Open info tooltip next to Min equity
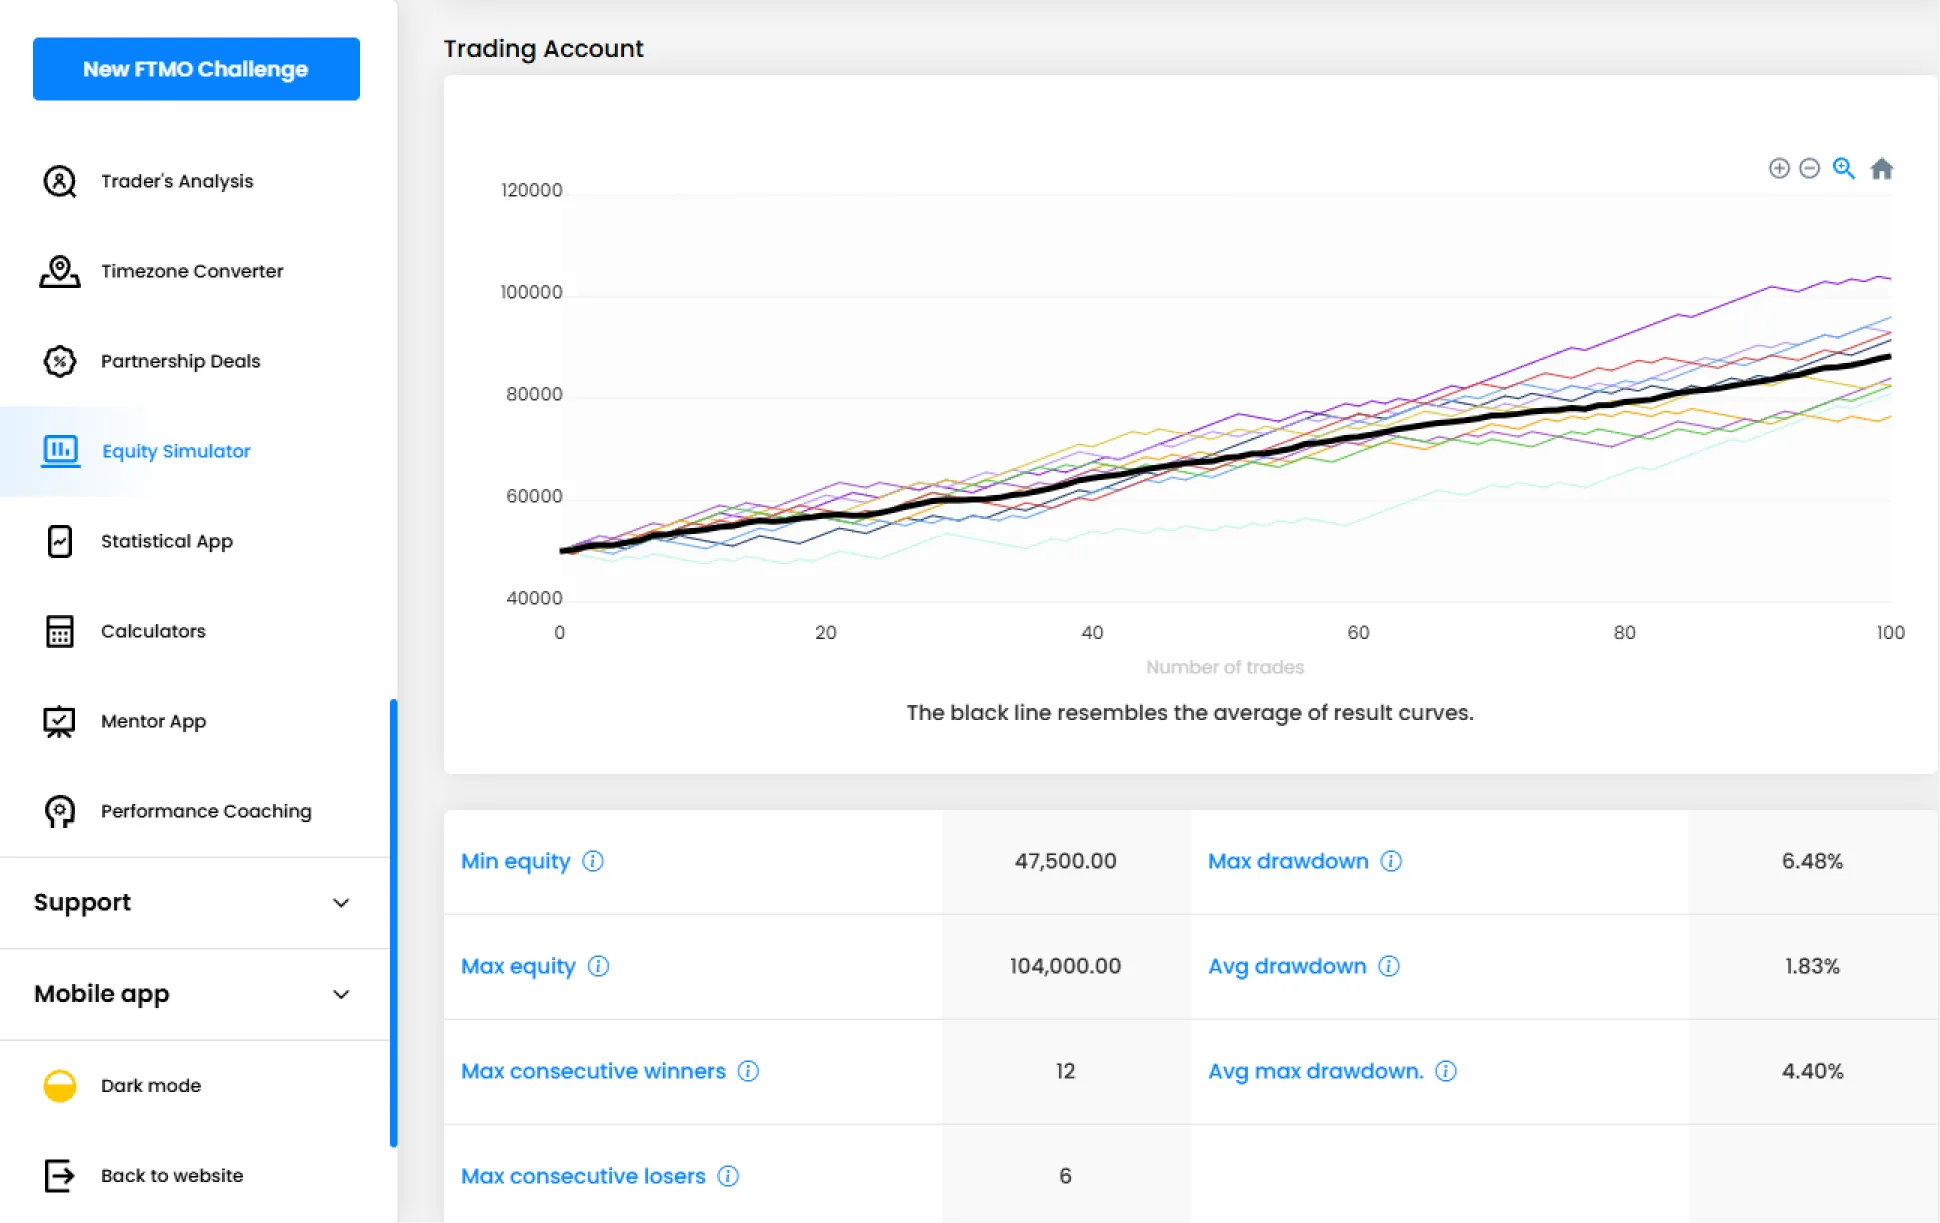 point(593,861)
